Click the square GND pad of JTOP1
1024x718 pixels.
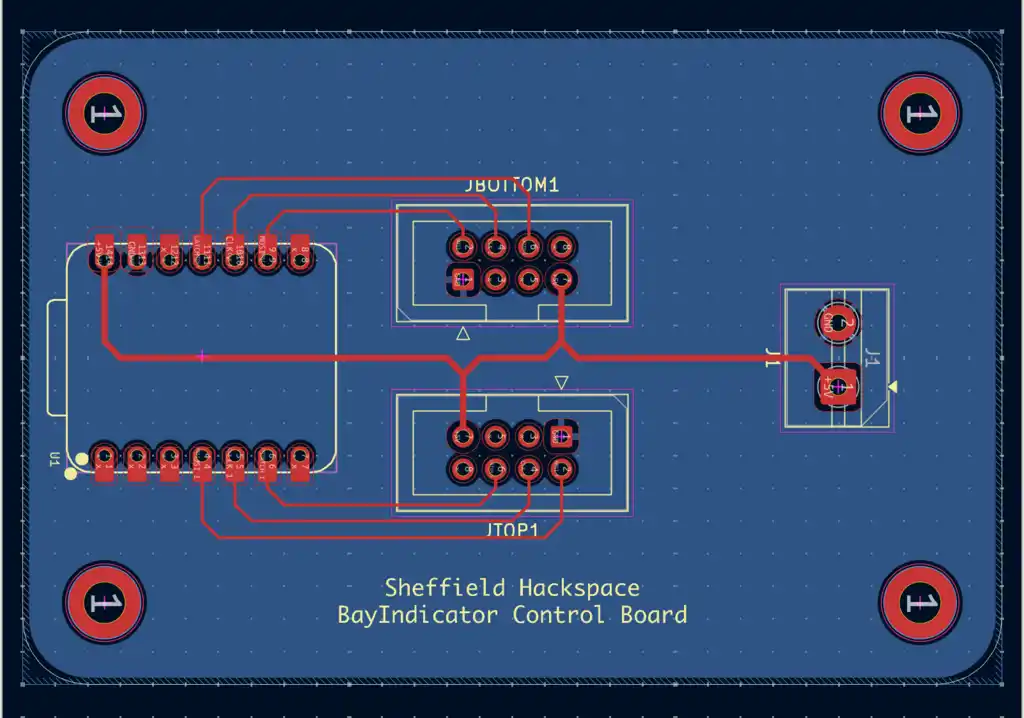pos(561,436)
